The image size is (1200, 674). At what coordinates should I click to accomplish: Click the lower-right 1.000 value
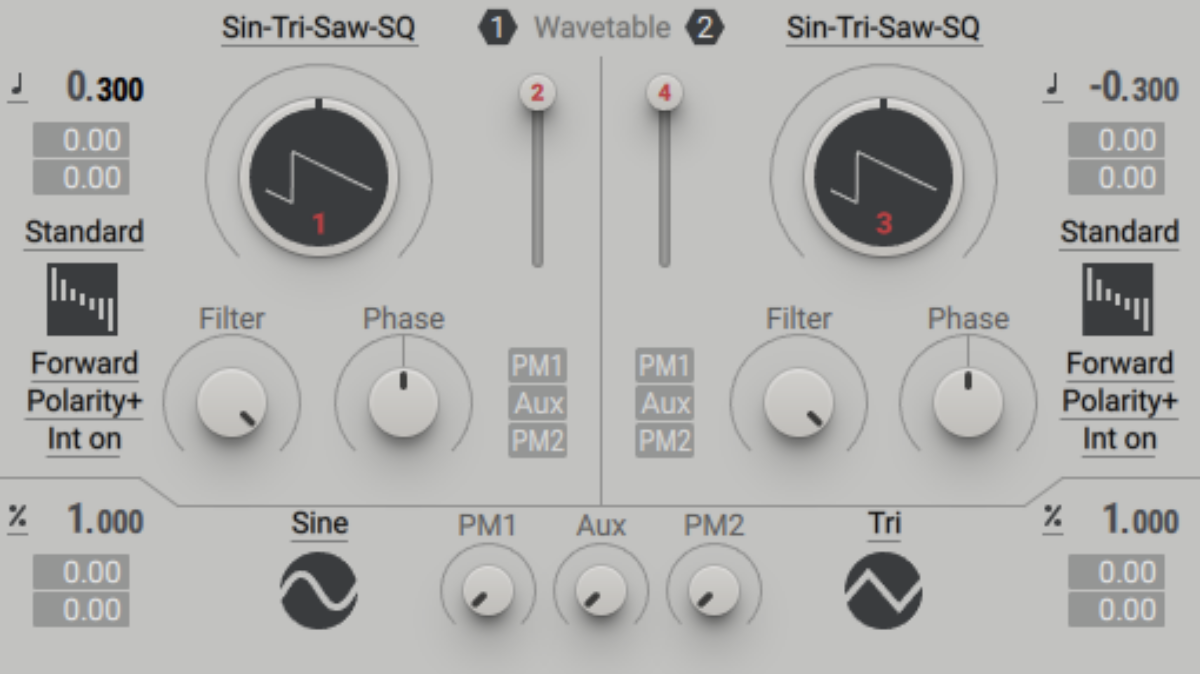[x=1140, y=520]
